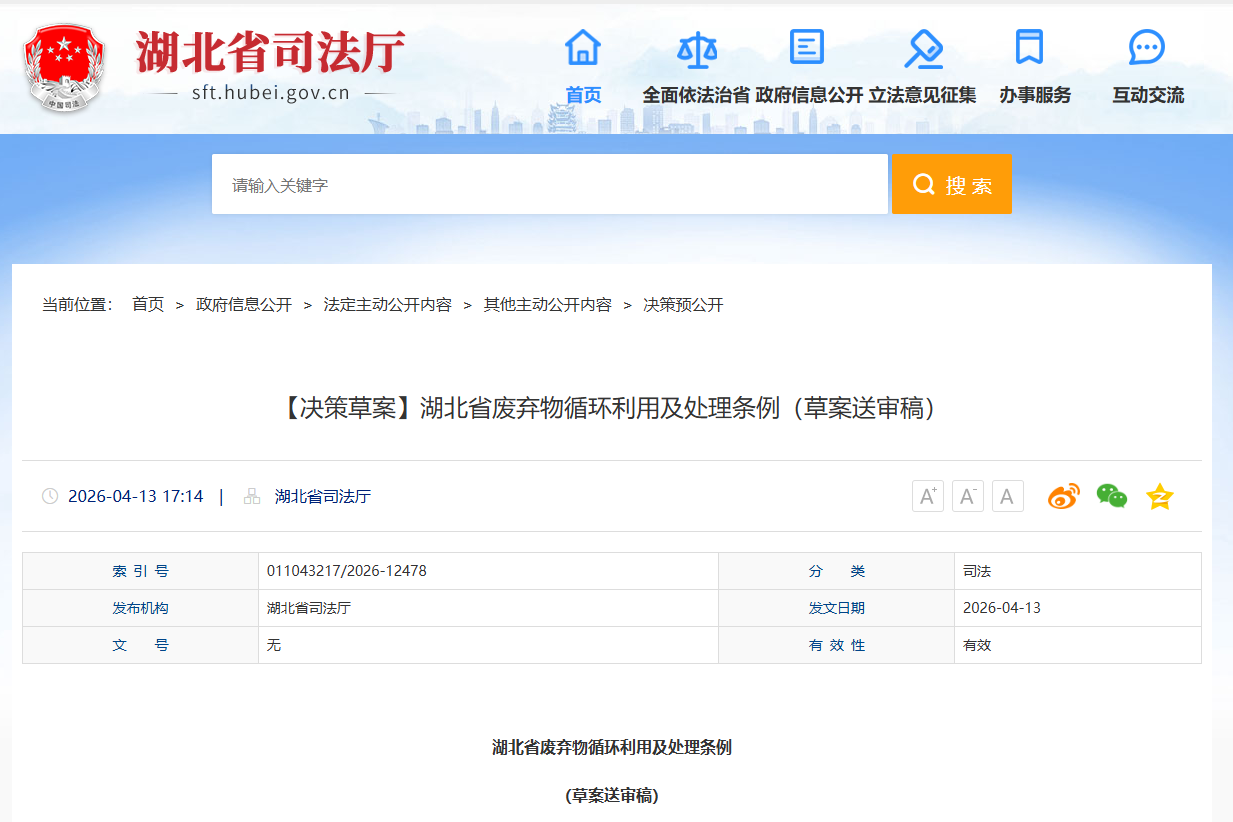1233x822 pixels.
Task: Navigate to 法定主动公开内容 breadcrumb
Action: point(388,305)
